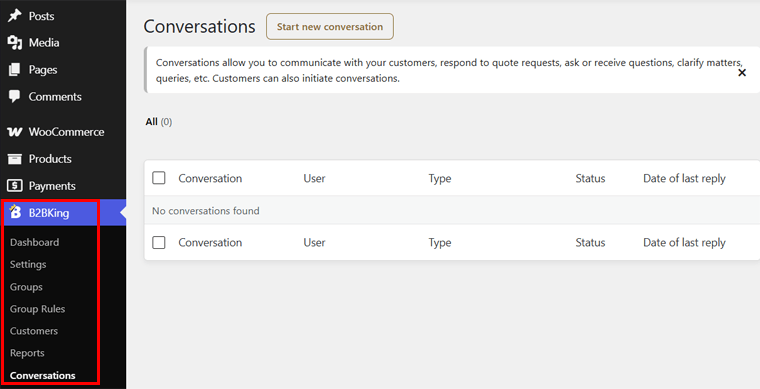Click the Status label in table footer
Viewport: 760px width, 389px height.
(x=590, y=243)
